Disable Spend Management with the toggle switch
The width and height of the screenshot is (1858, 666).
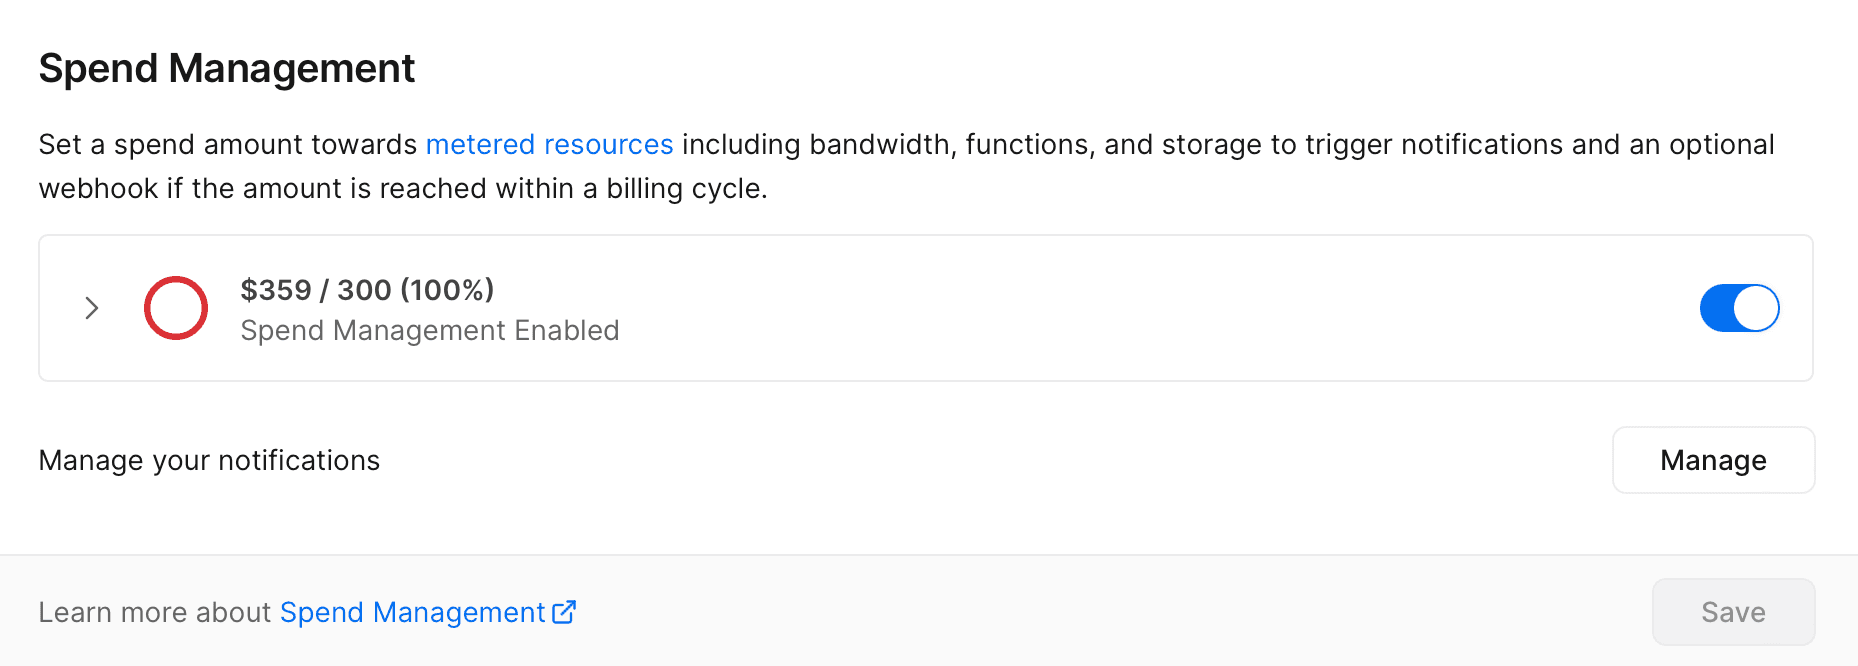(1739, 308)
